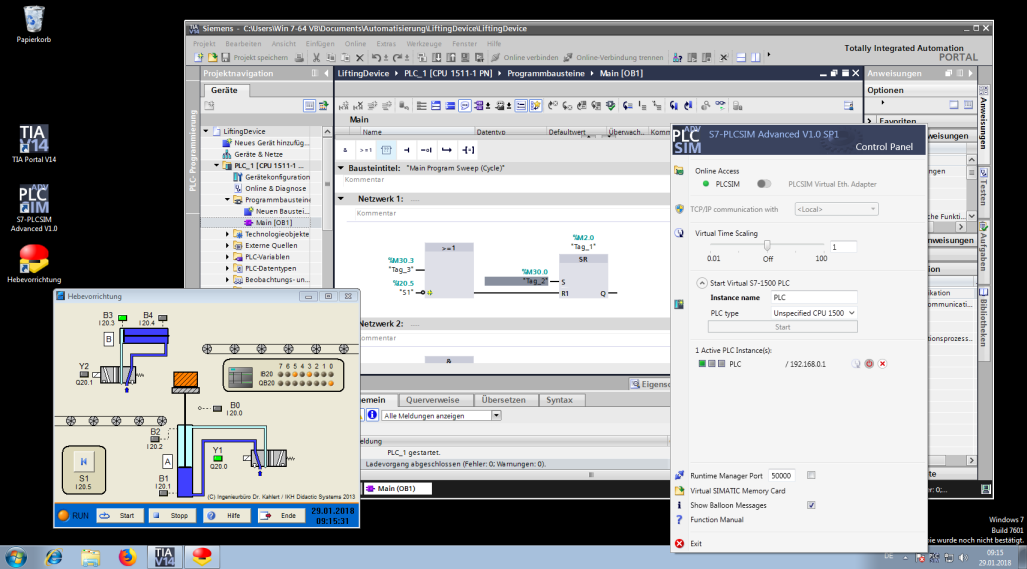Screen dimensions: 1027x569
Task: Open the Papierkorb recycle bin
Action: 33,24
